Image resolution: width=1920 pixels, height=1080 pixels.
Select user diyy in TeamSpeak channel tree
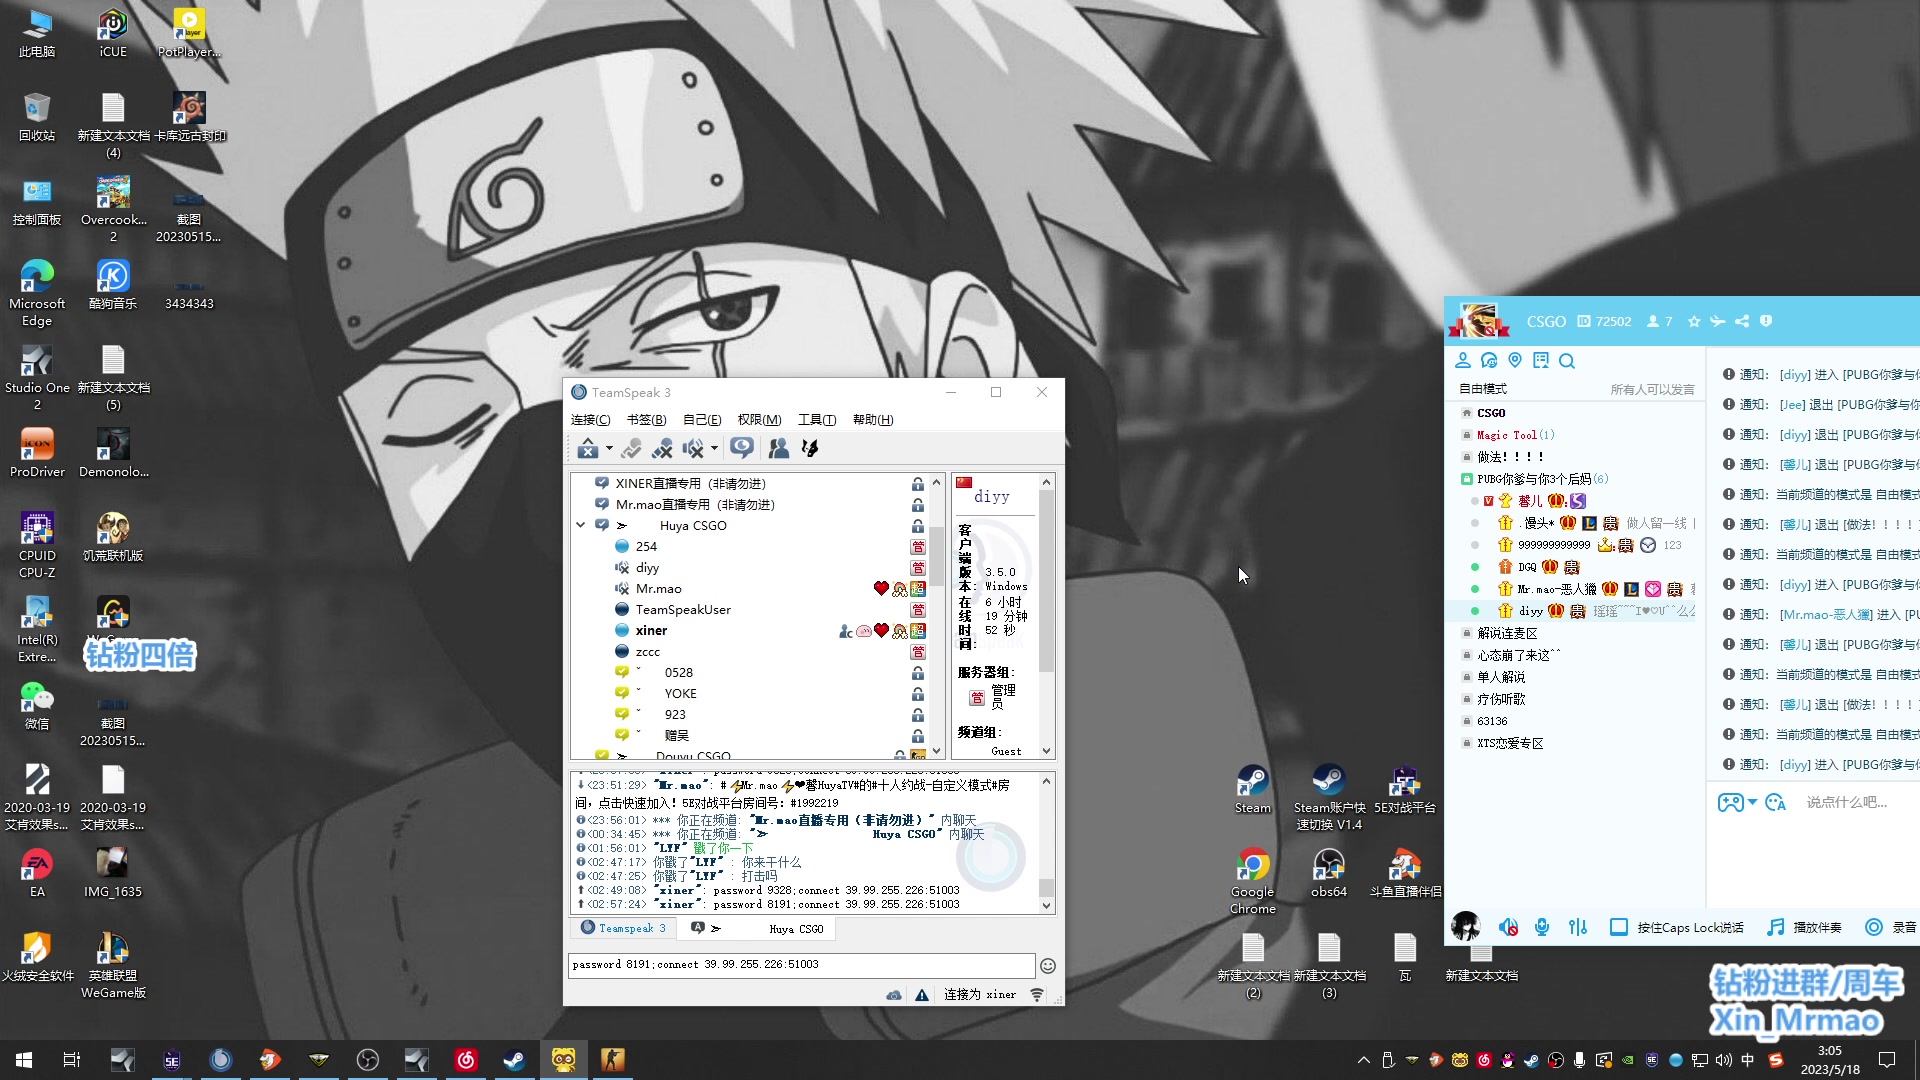(647, 568)
